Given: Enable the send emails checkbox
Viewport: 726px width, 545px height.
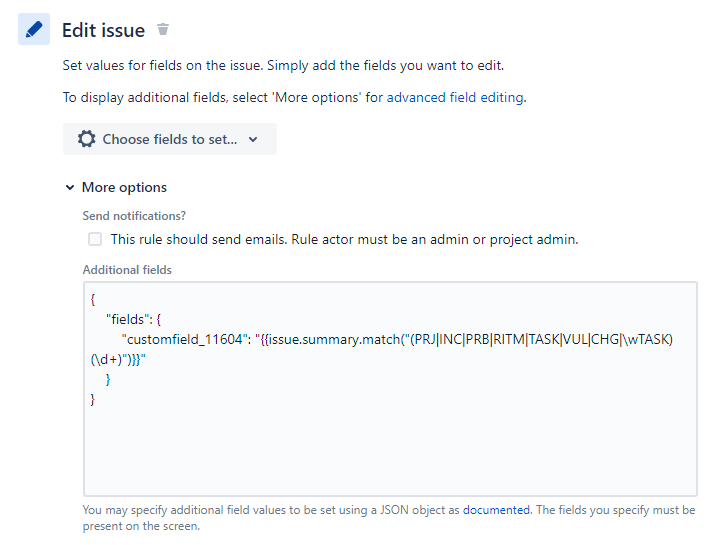Looking at the screenshot, I should pyautogui.click(x=95, y=239).
